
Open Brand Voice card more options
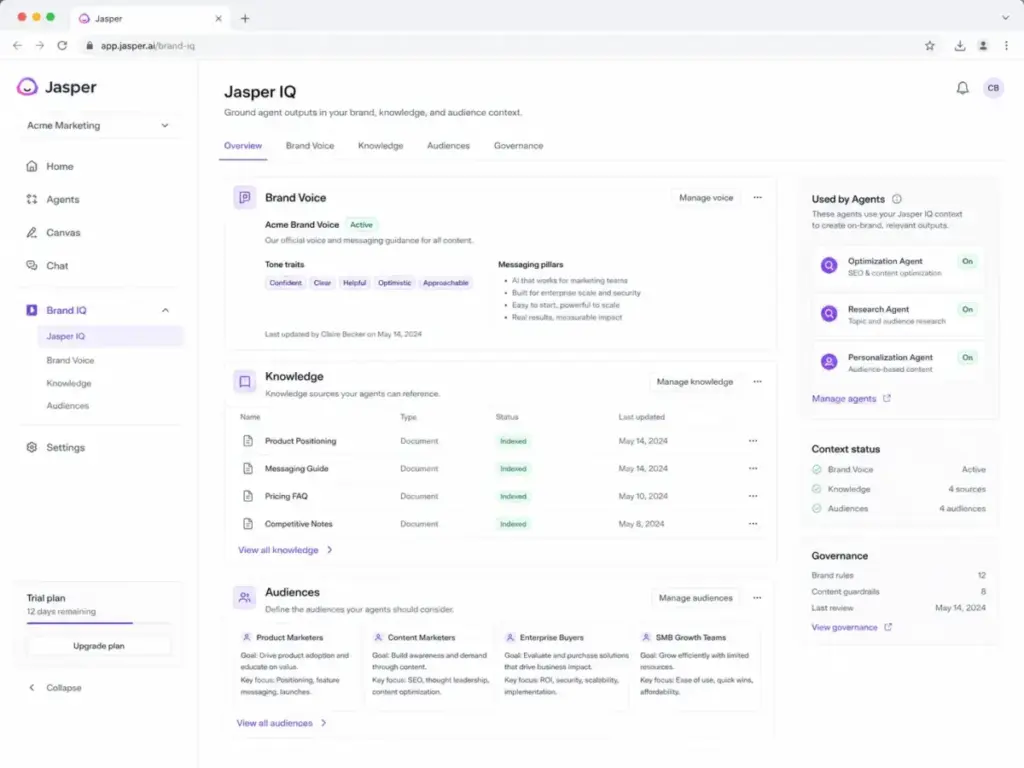[x=758, y=197]
